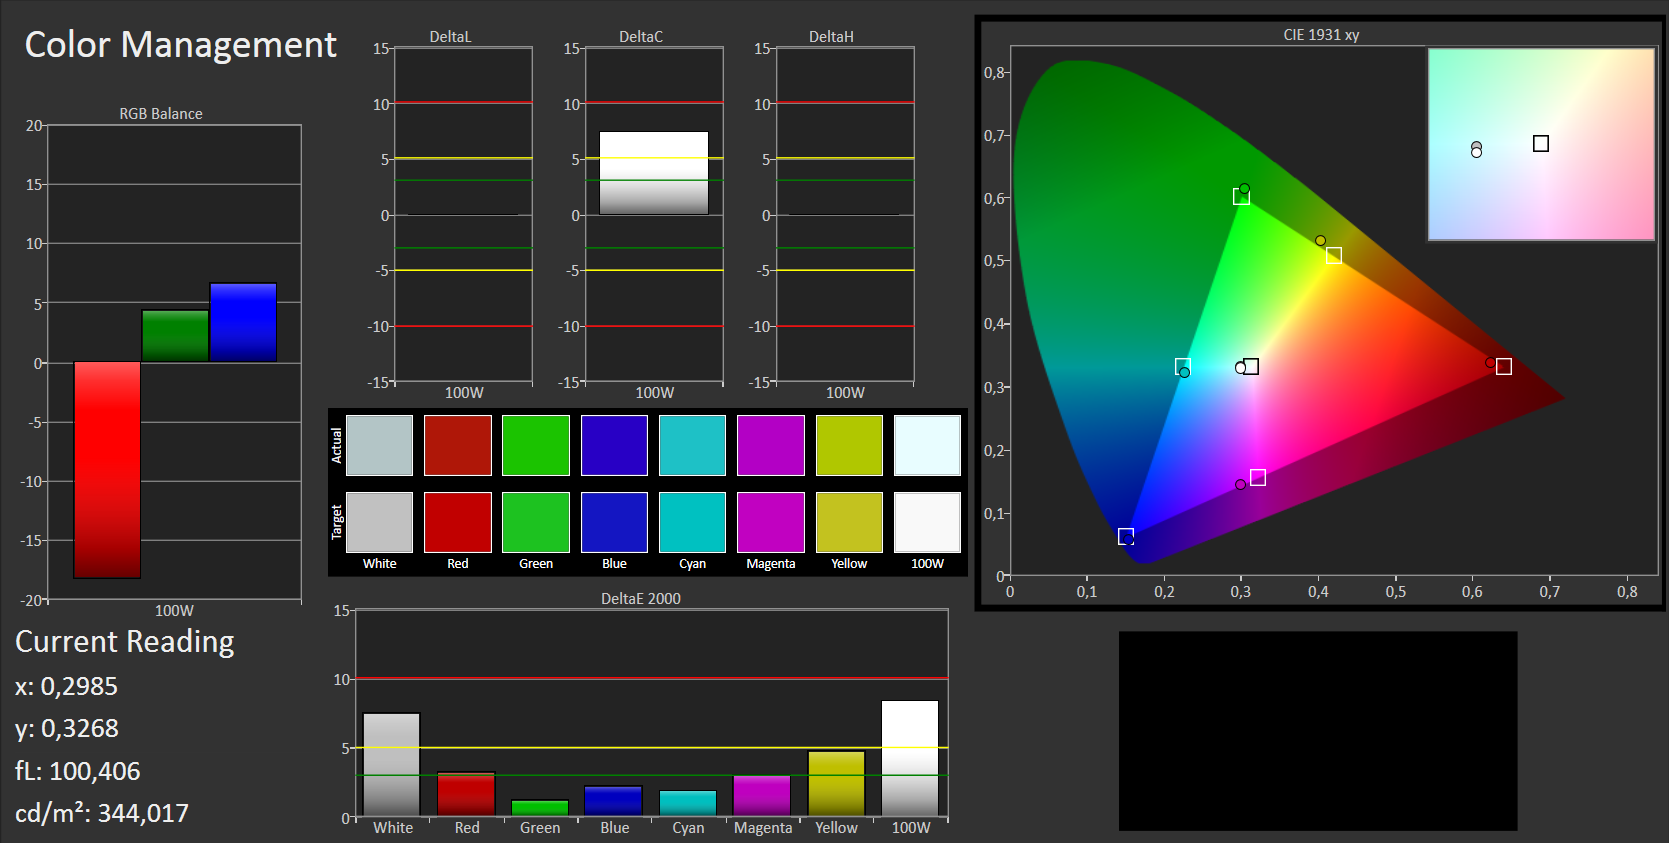Click the blue target square on CIE chart
This screenshot has width=1669, height=843.
click(1126, 537)
